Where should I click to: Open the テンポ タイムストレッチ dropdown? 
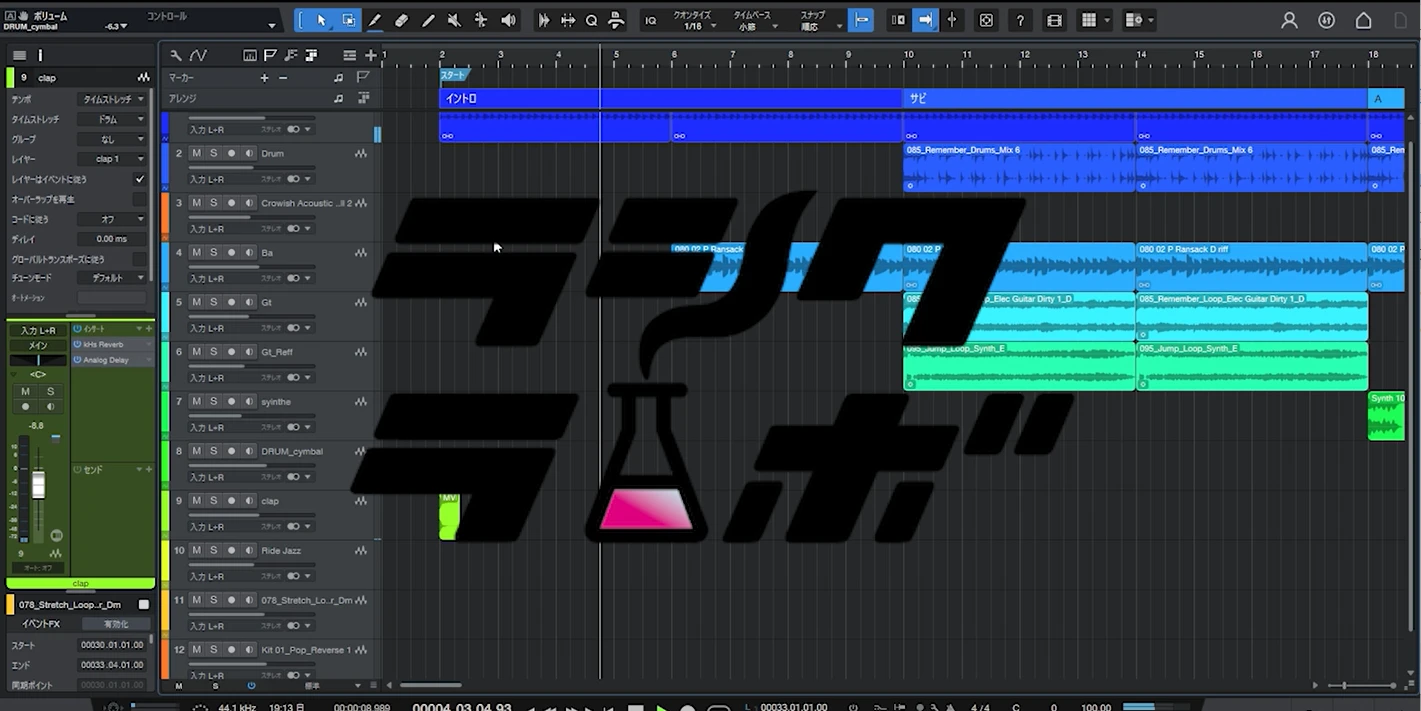coord(113,99)
